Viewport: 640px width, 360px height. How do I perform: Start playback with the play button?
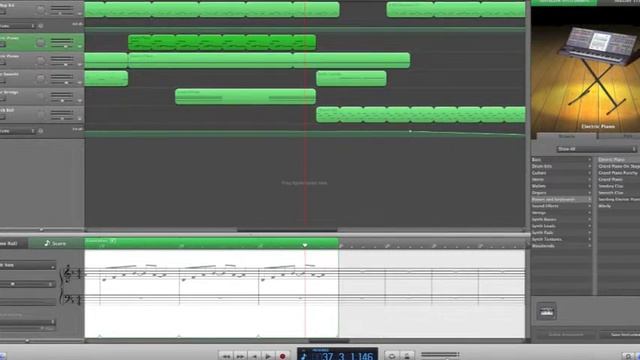pyautogui.click(x=268, y=356)
